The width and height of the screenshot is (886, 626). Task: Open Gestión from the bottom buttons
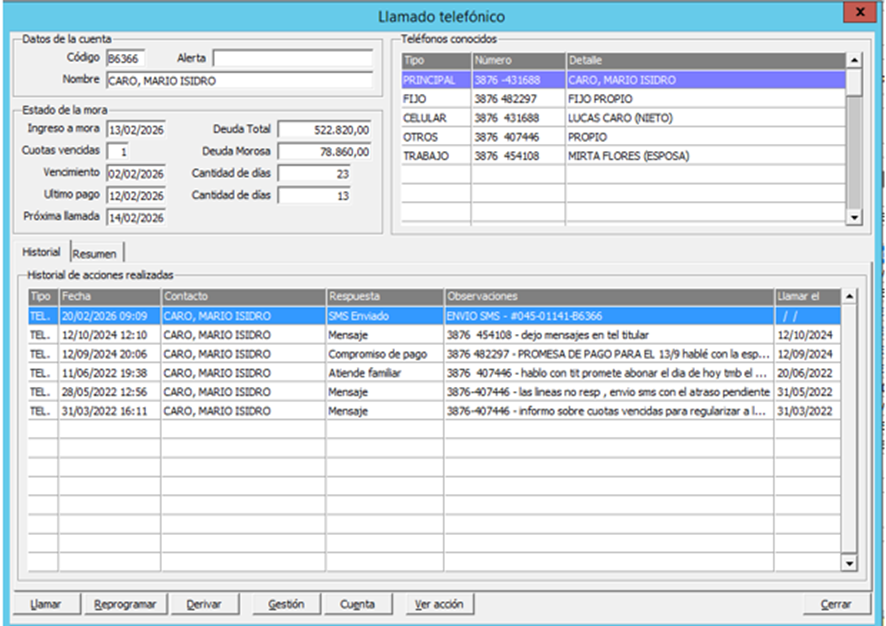(x=286, y=604)
